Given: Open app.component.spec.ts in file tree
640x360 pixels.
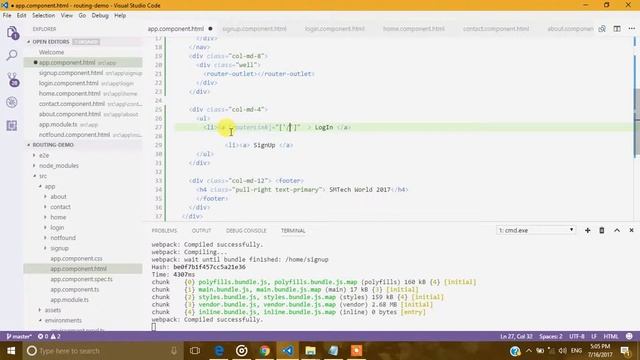Looking at the screenshot, I should point(81,279).
